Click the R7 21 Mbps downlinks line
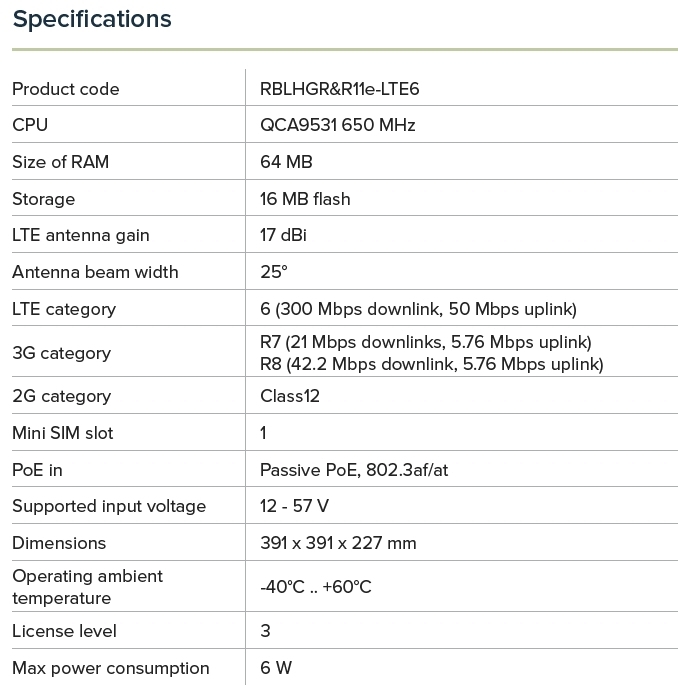 tap(425, 342)
